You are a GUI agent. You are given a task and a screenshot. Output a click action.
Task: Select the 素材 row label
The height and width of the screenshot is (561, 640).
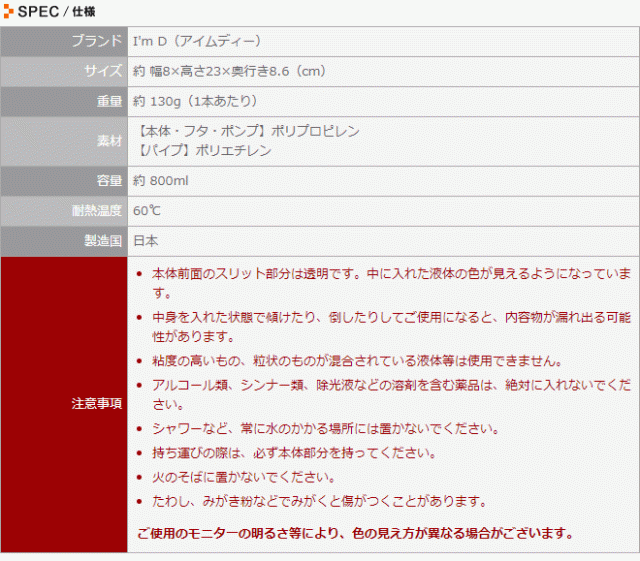[x=109, y=141]
